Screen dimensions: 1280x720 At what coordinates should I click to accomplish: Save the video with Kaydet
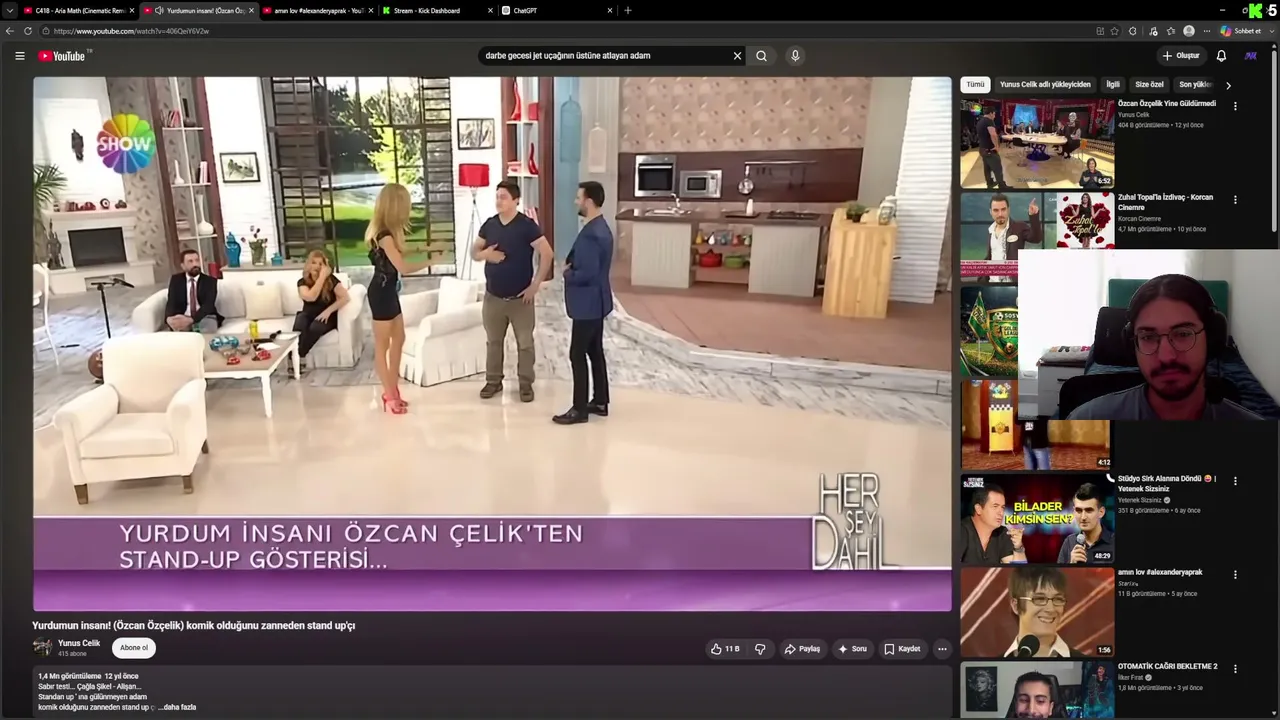[x=902, y=649]
